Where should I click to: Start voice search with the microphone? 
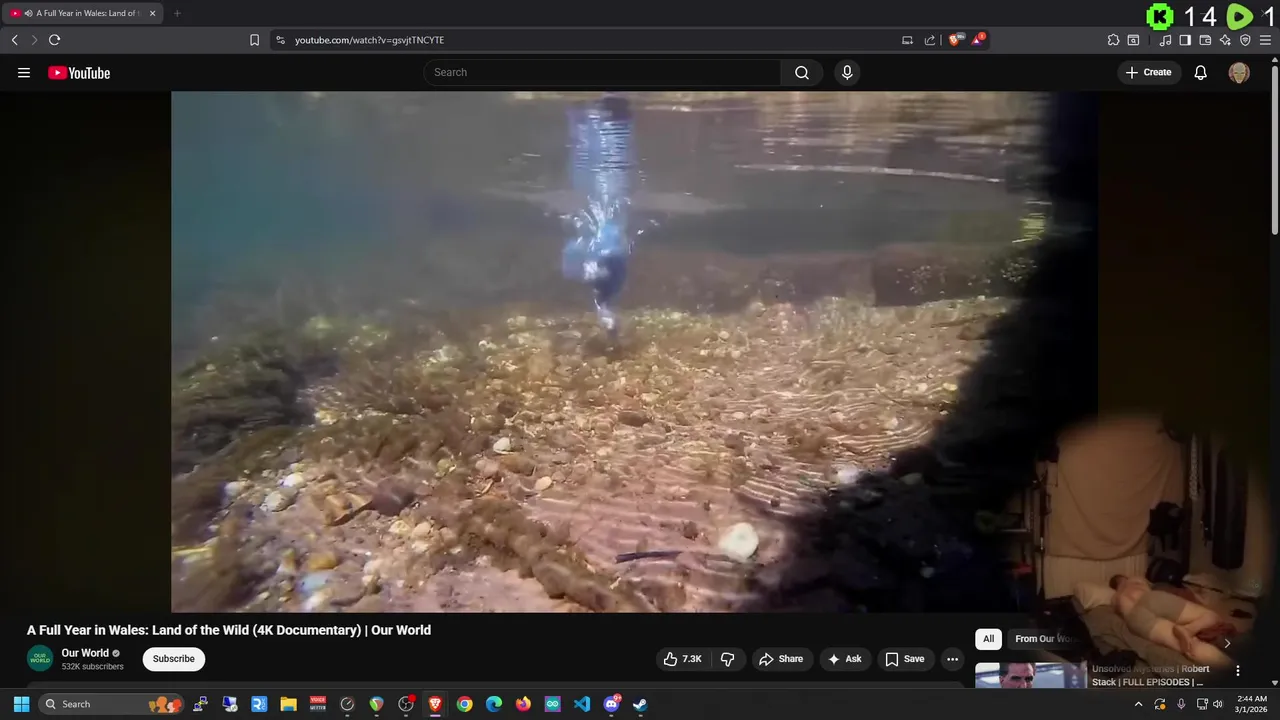(847, 72)
